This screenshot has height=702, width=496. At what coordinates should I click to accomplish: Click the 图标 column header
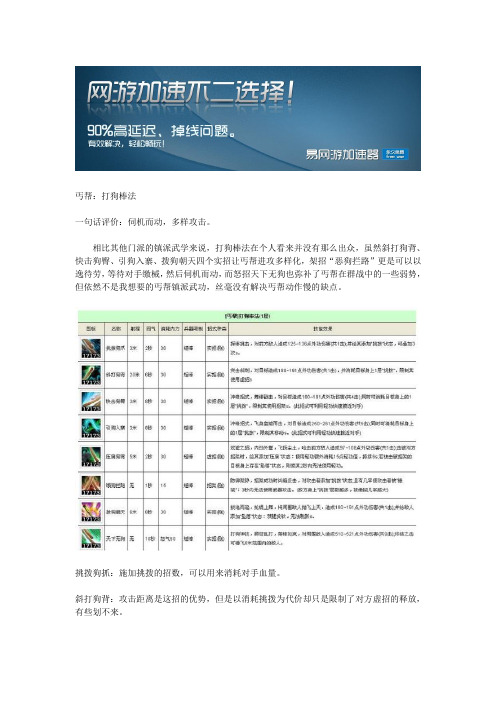click(91, 329)
